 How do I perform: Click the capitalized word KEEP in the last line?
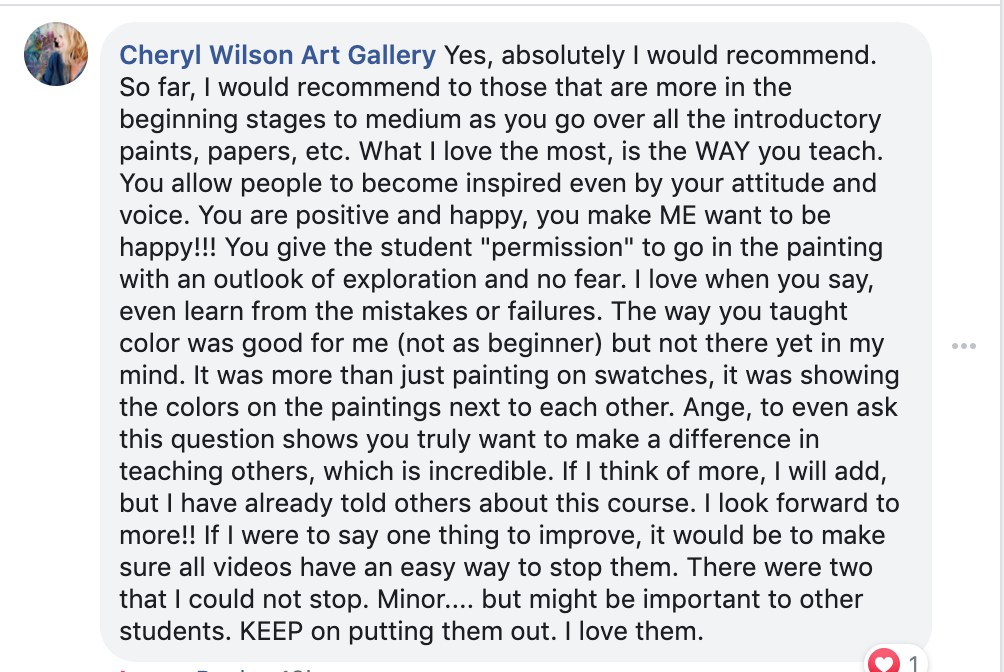tap(271, 632)
